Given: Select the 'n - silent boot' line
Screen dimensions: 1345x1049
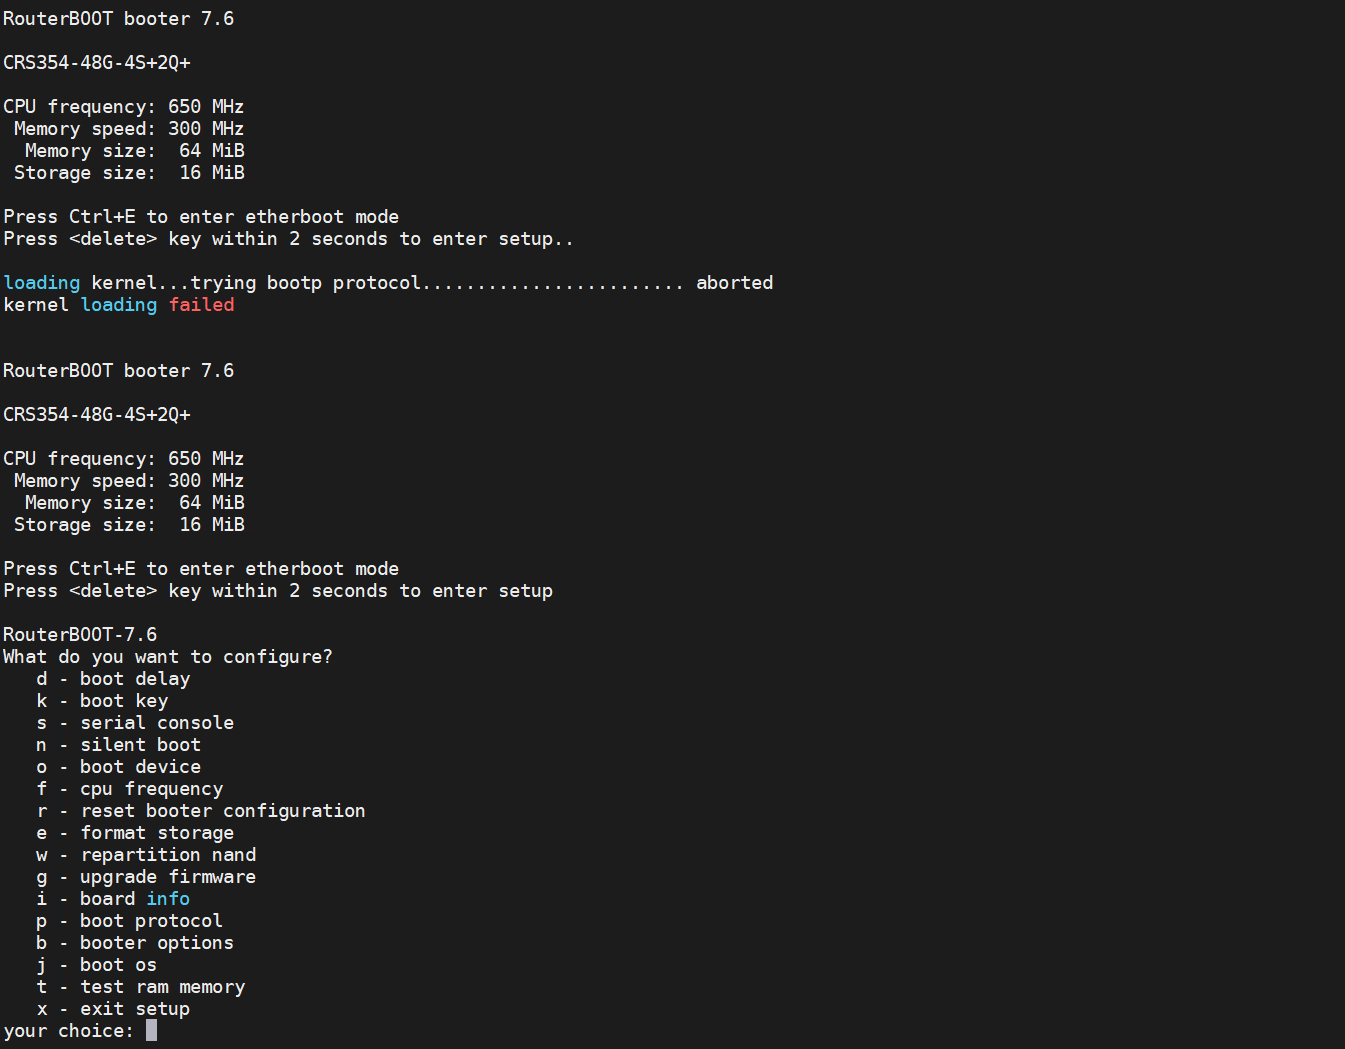Looking at the screenshot, I should pos(118,745).
